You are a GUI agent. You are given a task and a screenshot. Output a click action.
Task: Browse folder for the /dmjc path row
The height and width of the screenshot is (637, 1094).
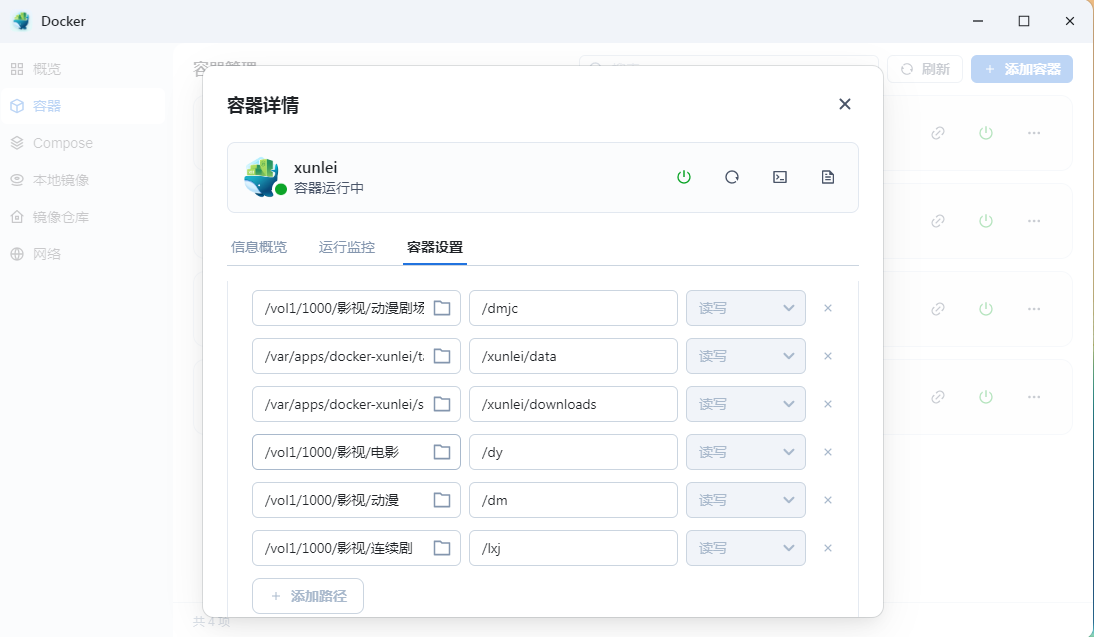(x=442, y=308)
